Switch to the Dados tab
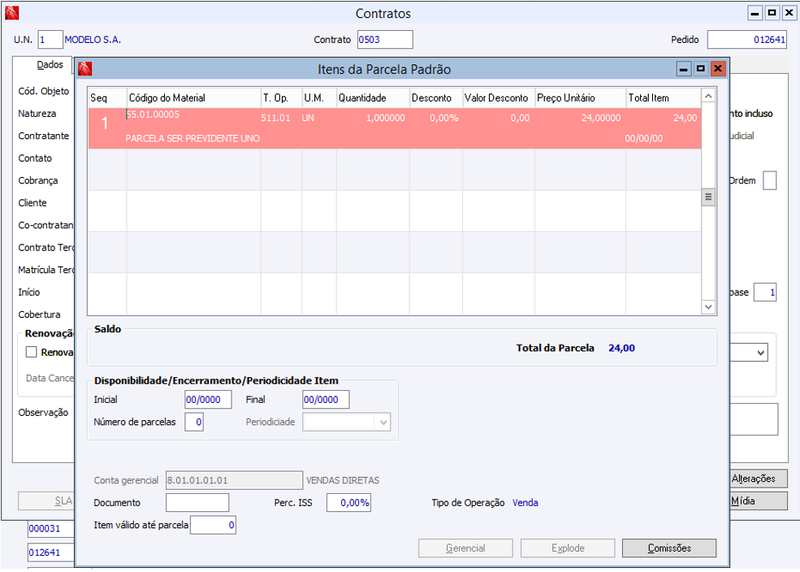 point(49,65)
